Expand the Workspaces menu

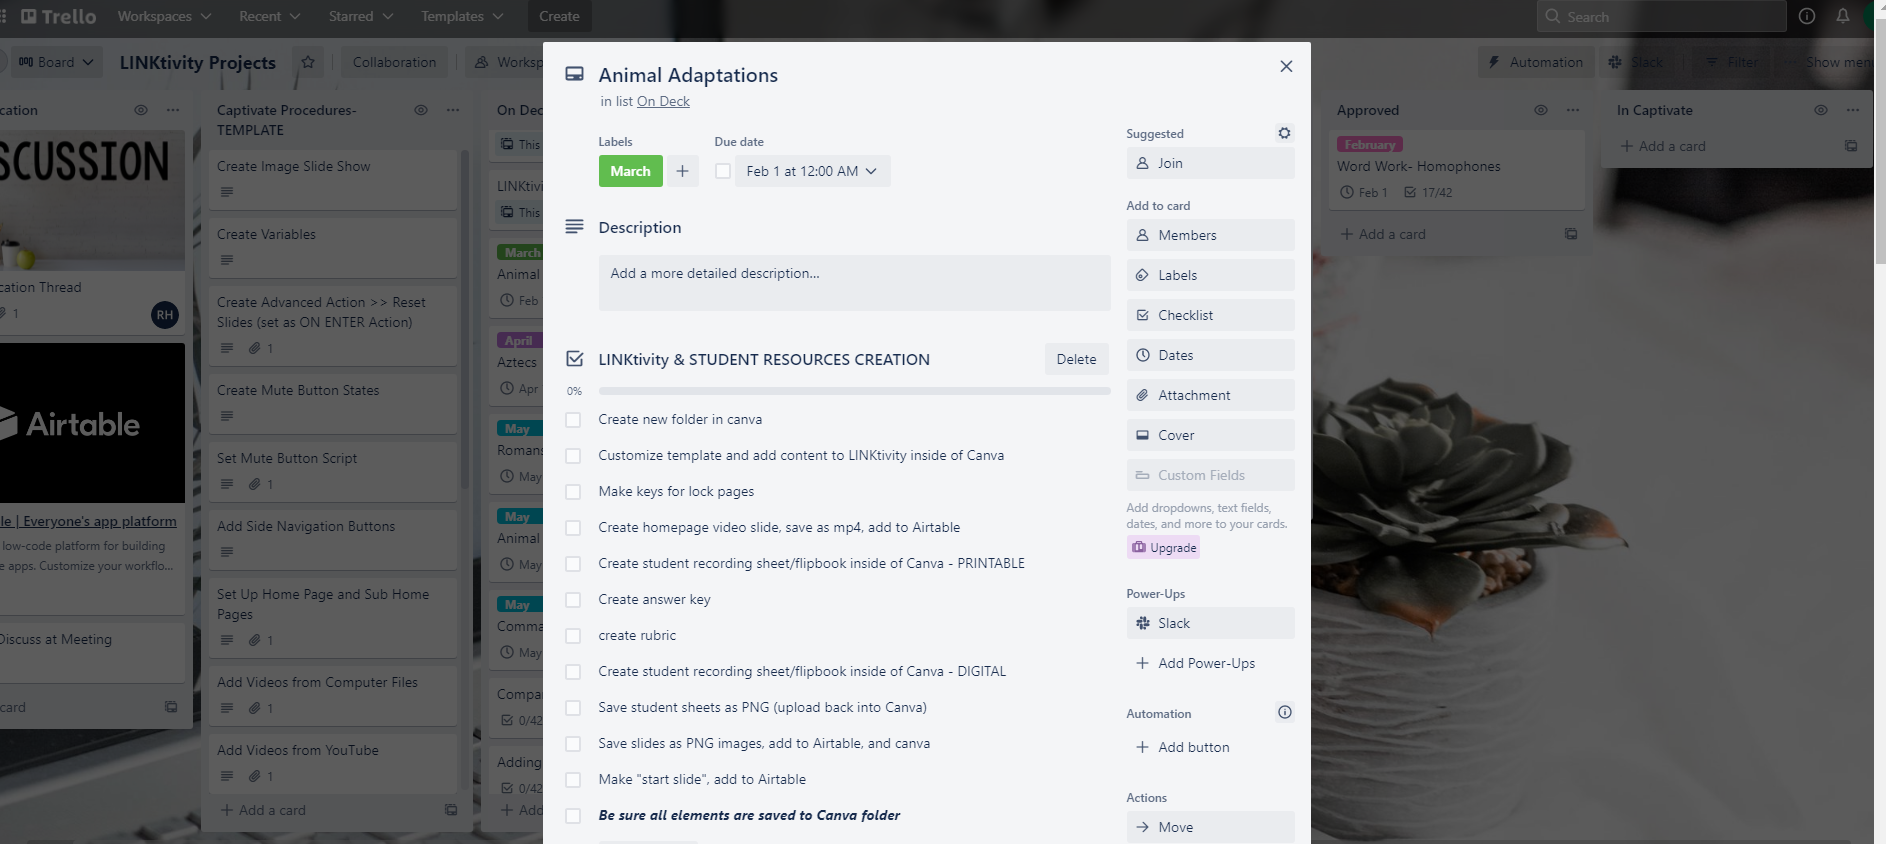[164, 16]
